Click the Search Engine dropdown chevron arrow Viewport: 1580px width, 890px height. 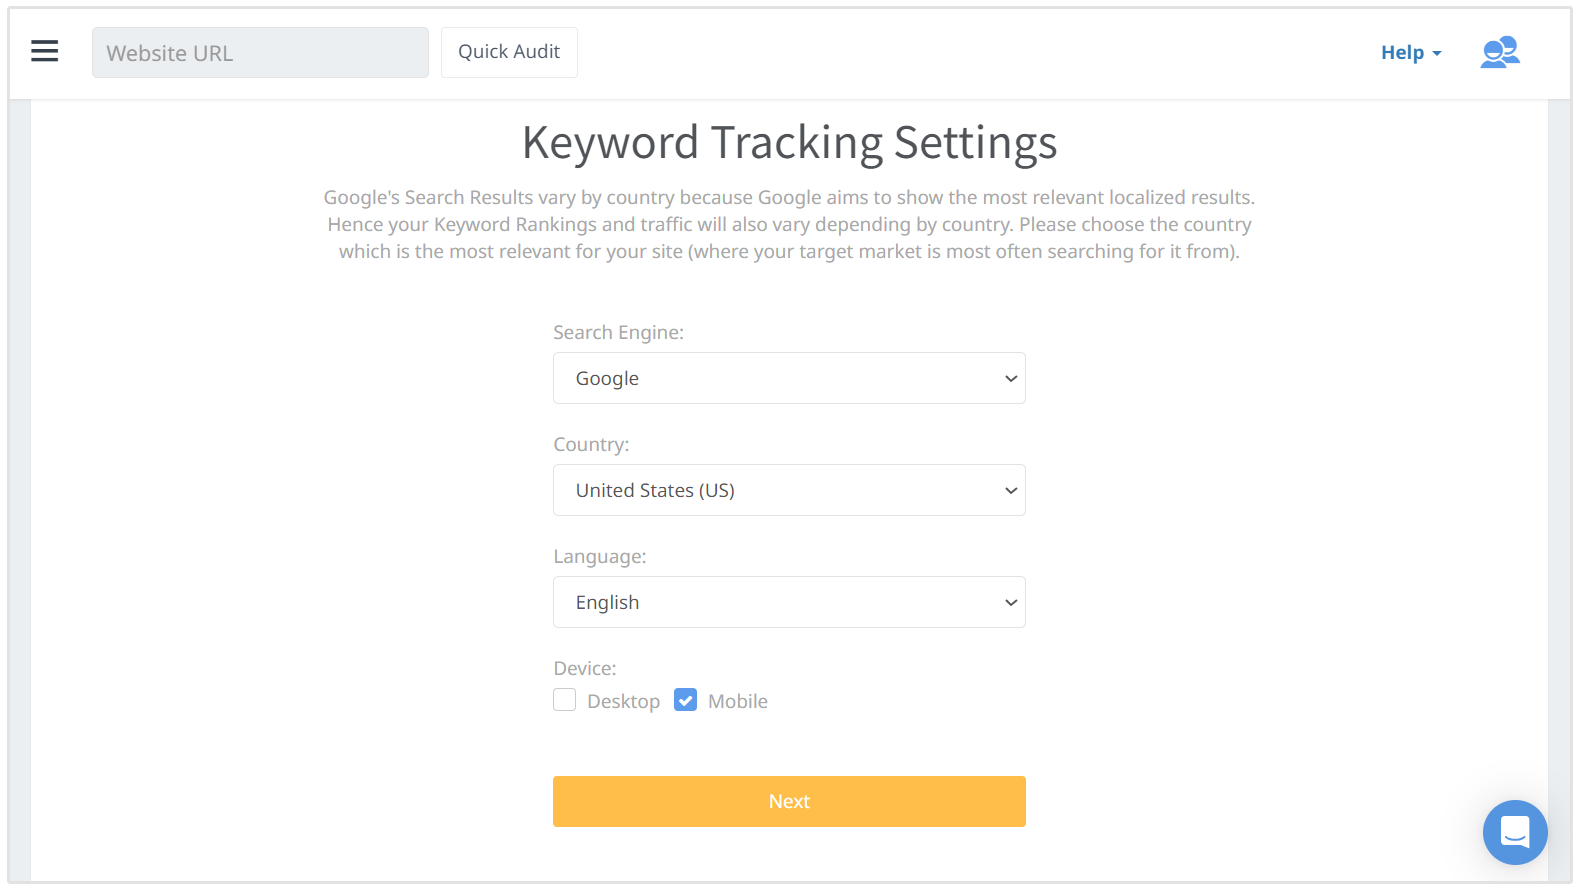1011,379
